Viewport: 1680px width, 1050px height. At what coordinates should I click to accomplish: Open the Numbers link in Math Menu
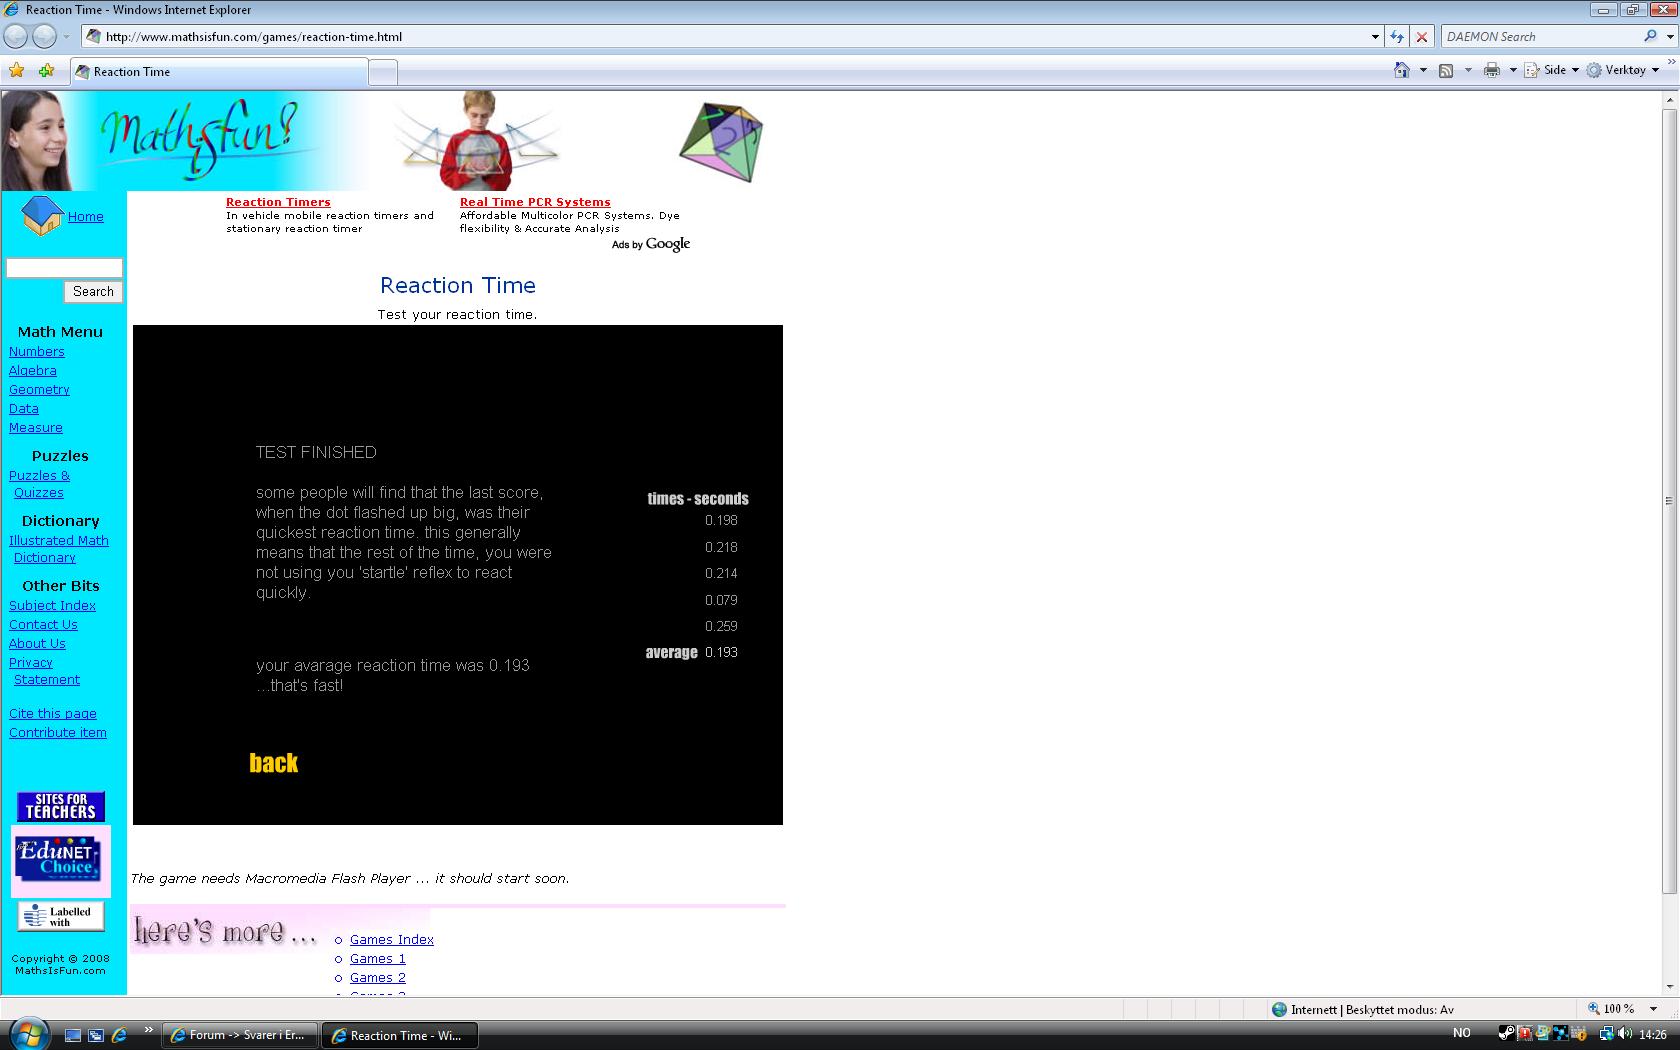(x=37, y=352)
